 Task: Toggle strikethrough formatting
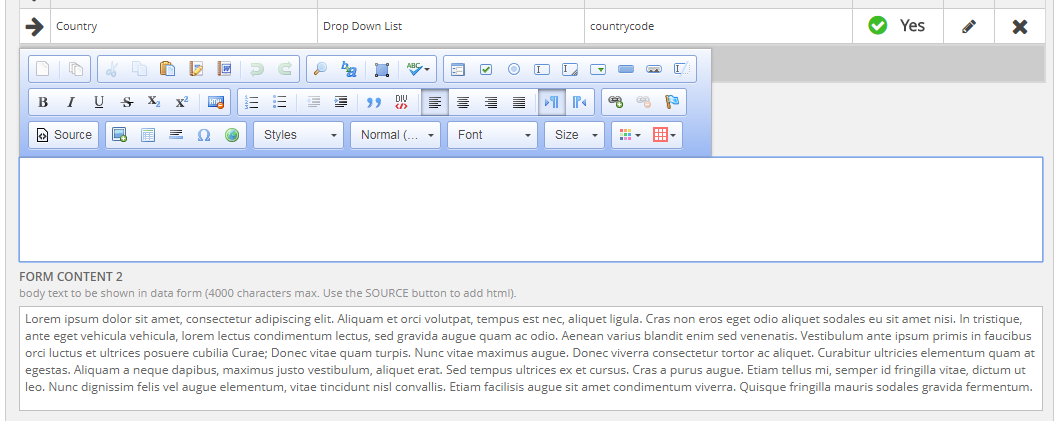[x=126, y=102]
